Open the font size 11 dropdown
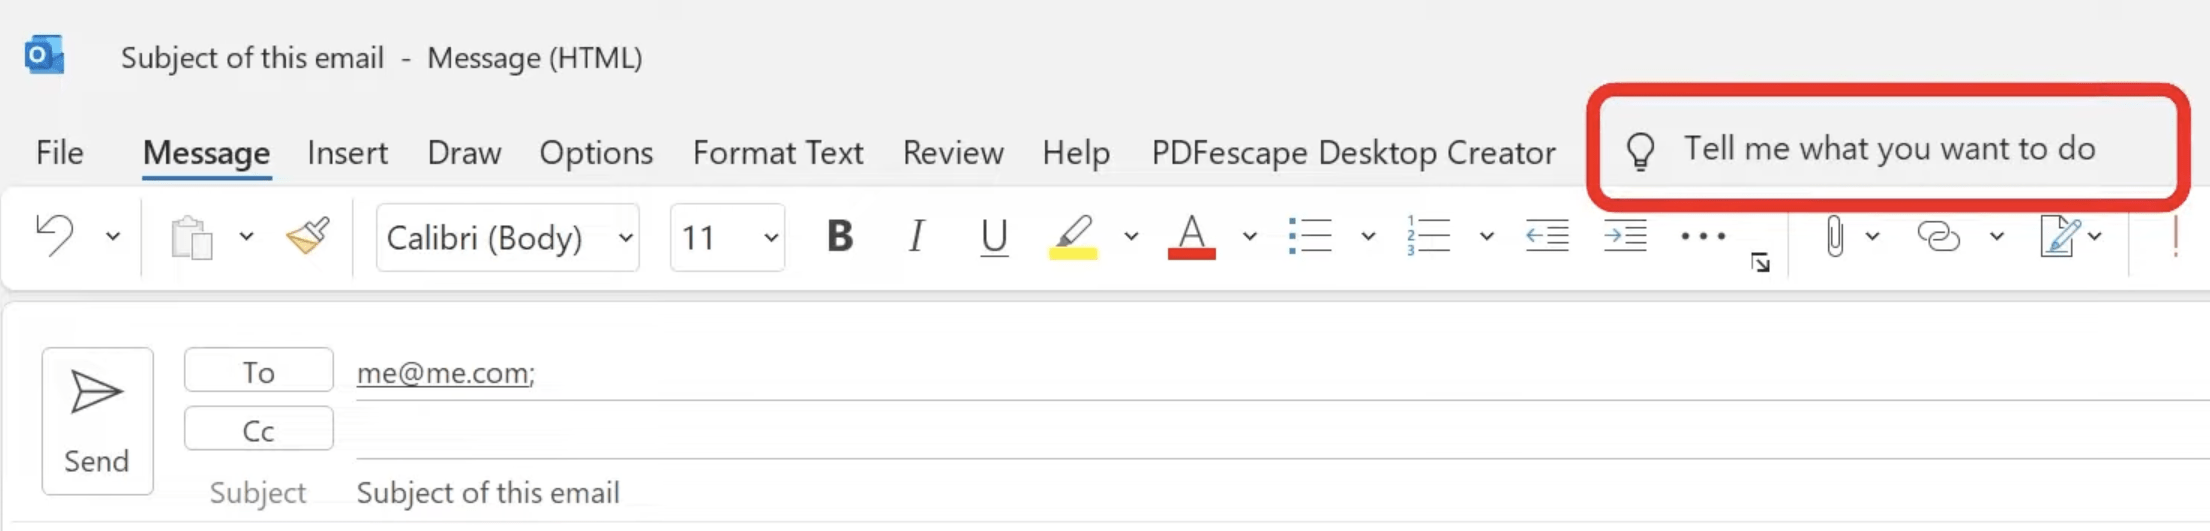This screenshot has height=531, width=2210. [728, 237]
